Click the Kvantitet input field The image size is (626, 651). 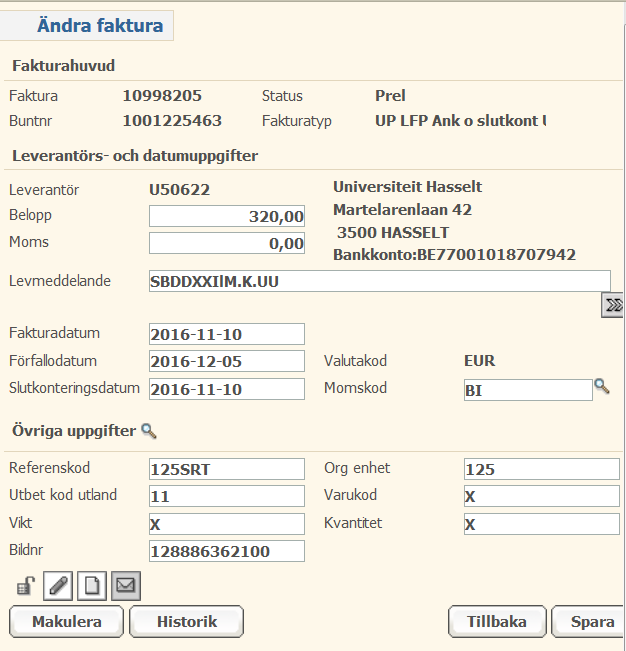(542, 524)
